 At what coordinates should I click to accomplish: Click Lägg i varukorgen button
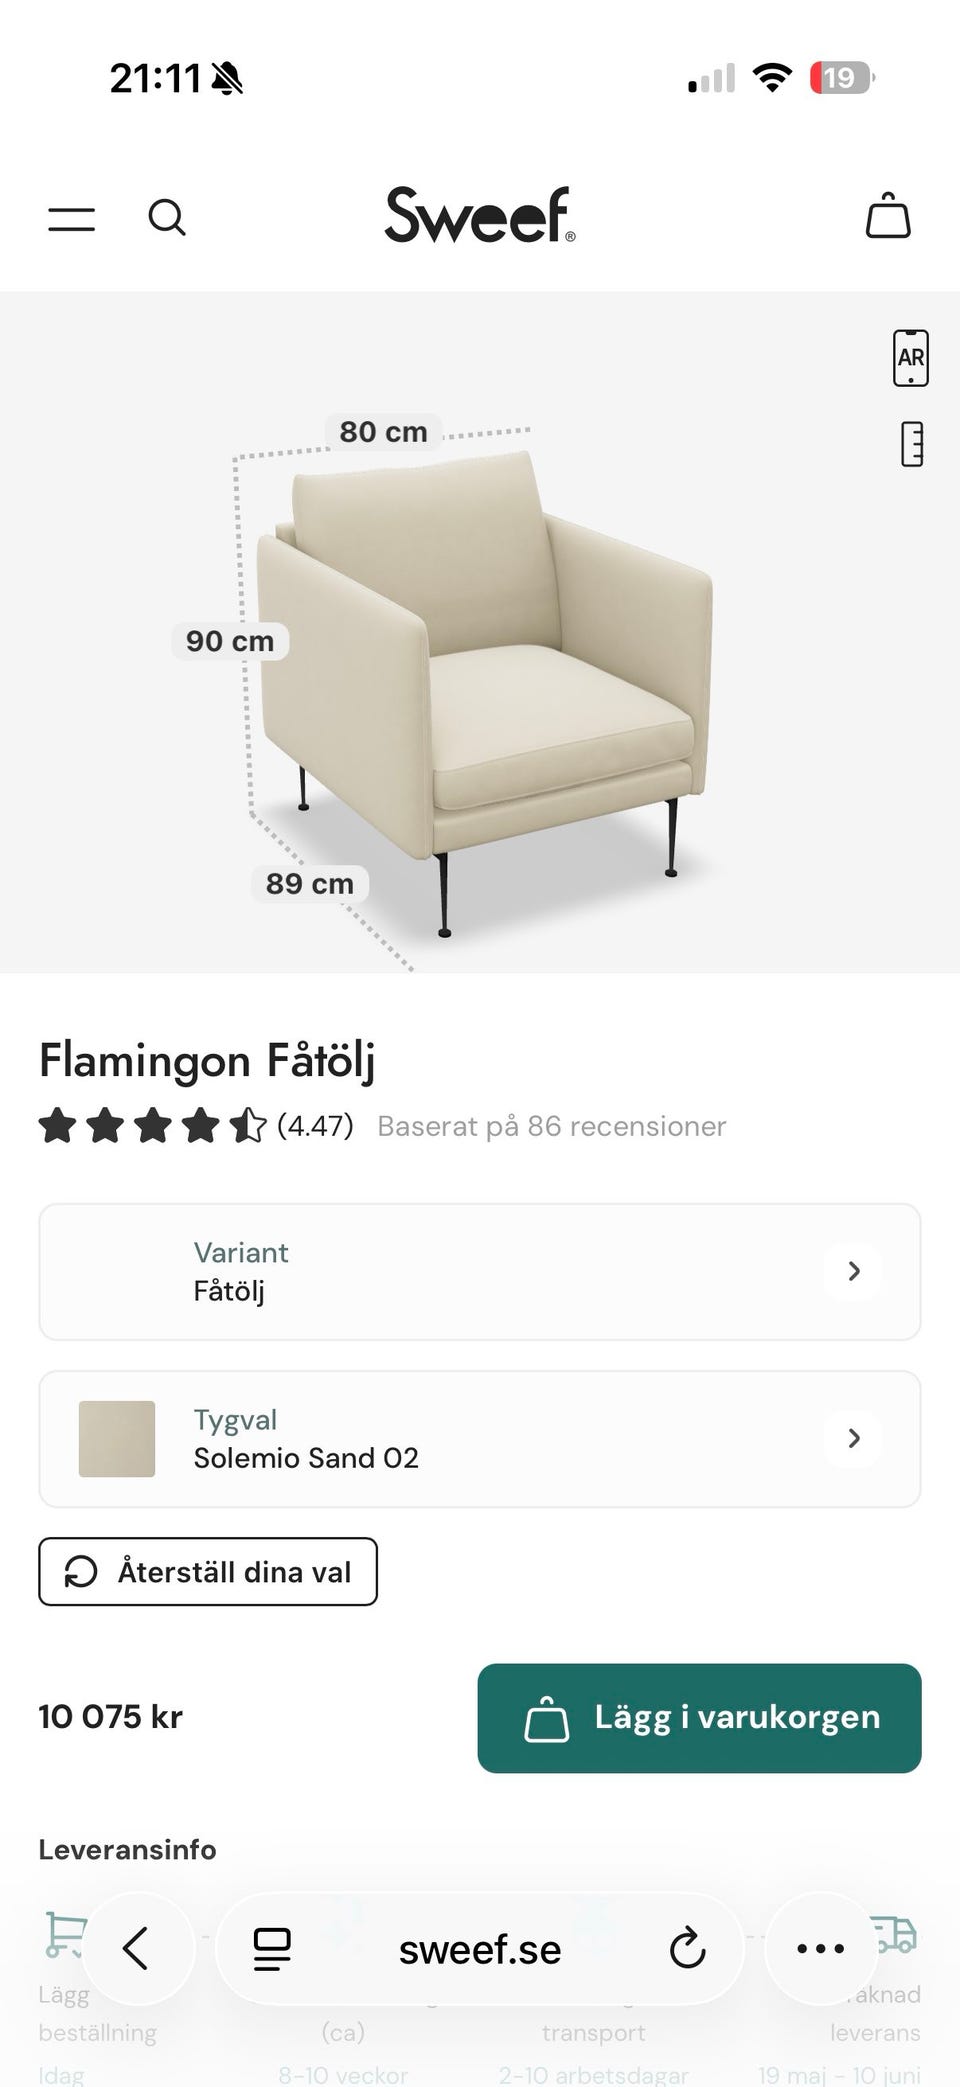[x=699, y=1718]
